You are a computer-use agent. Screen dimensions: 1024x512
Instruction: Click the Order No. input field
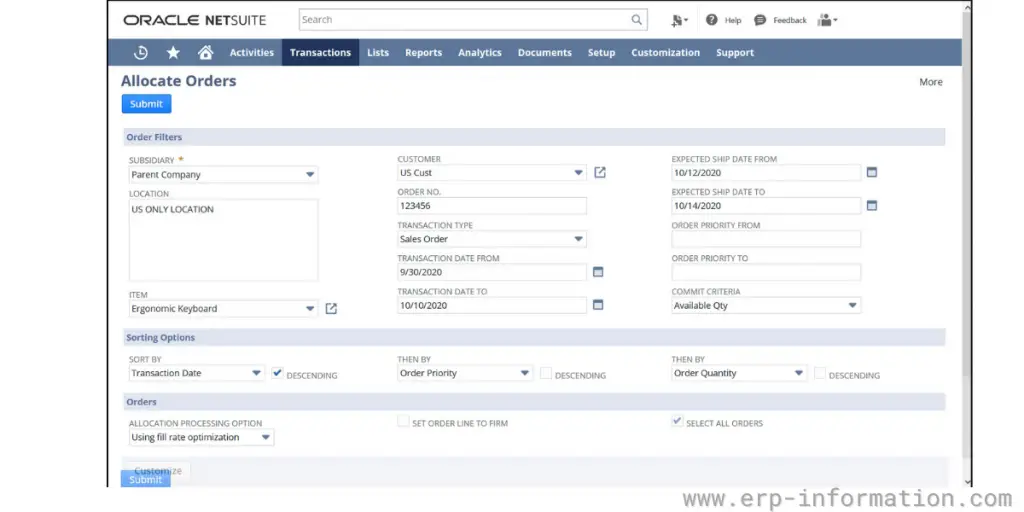(x=491, y=206)
